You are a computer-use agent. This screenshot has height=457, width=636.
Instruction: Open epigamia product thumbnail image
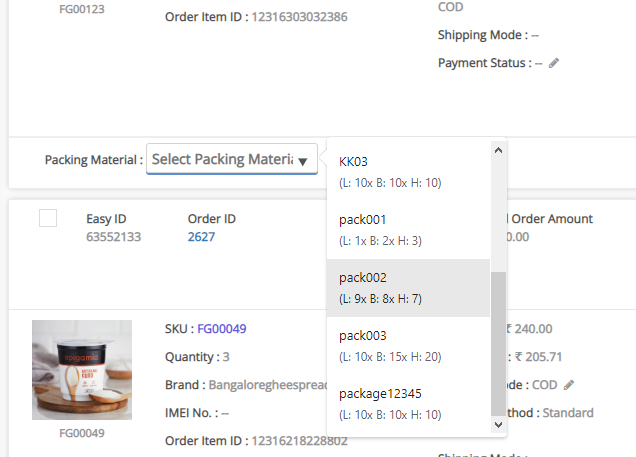(x=82, y=370)
